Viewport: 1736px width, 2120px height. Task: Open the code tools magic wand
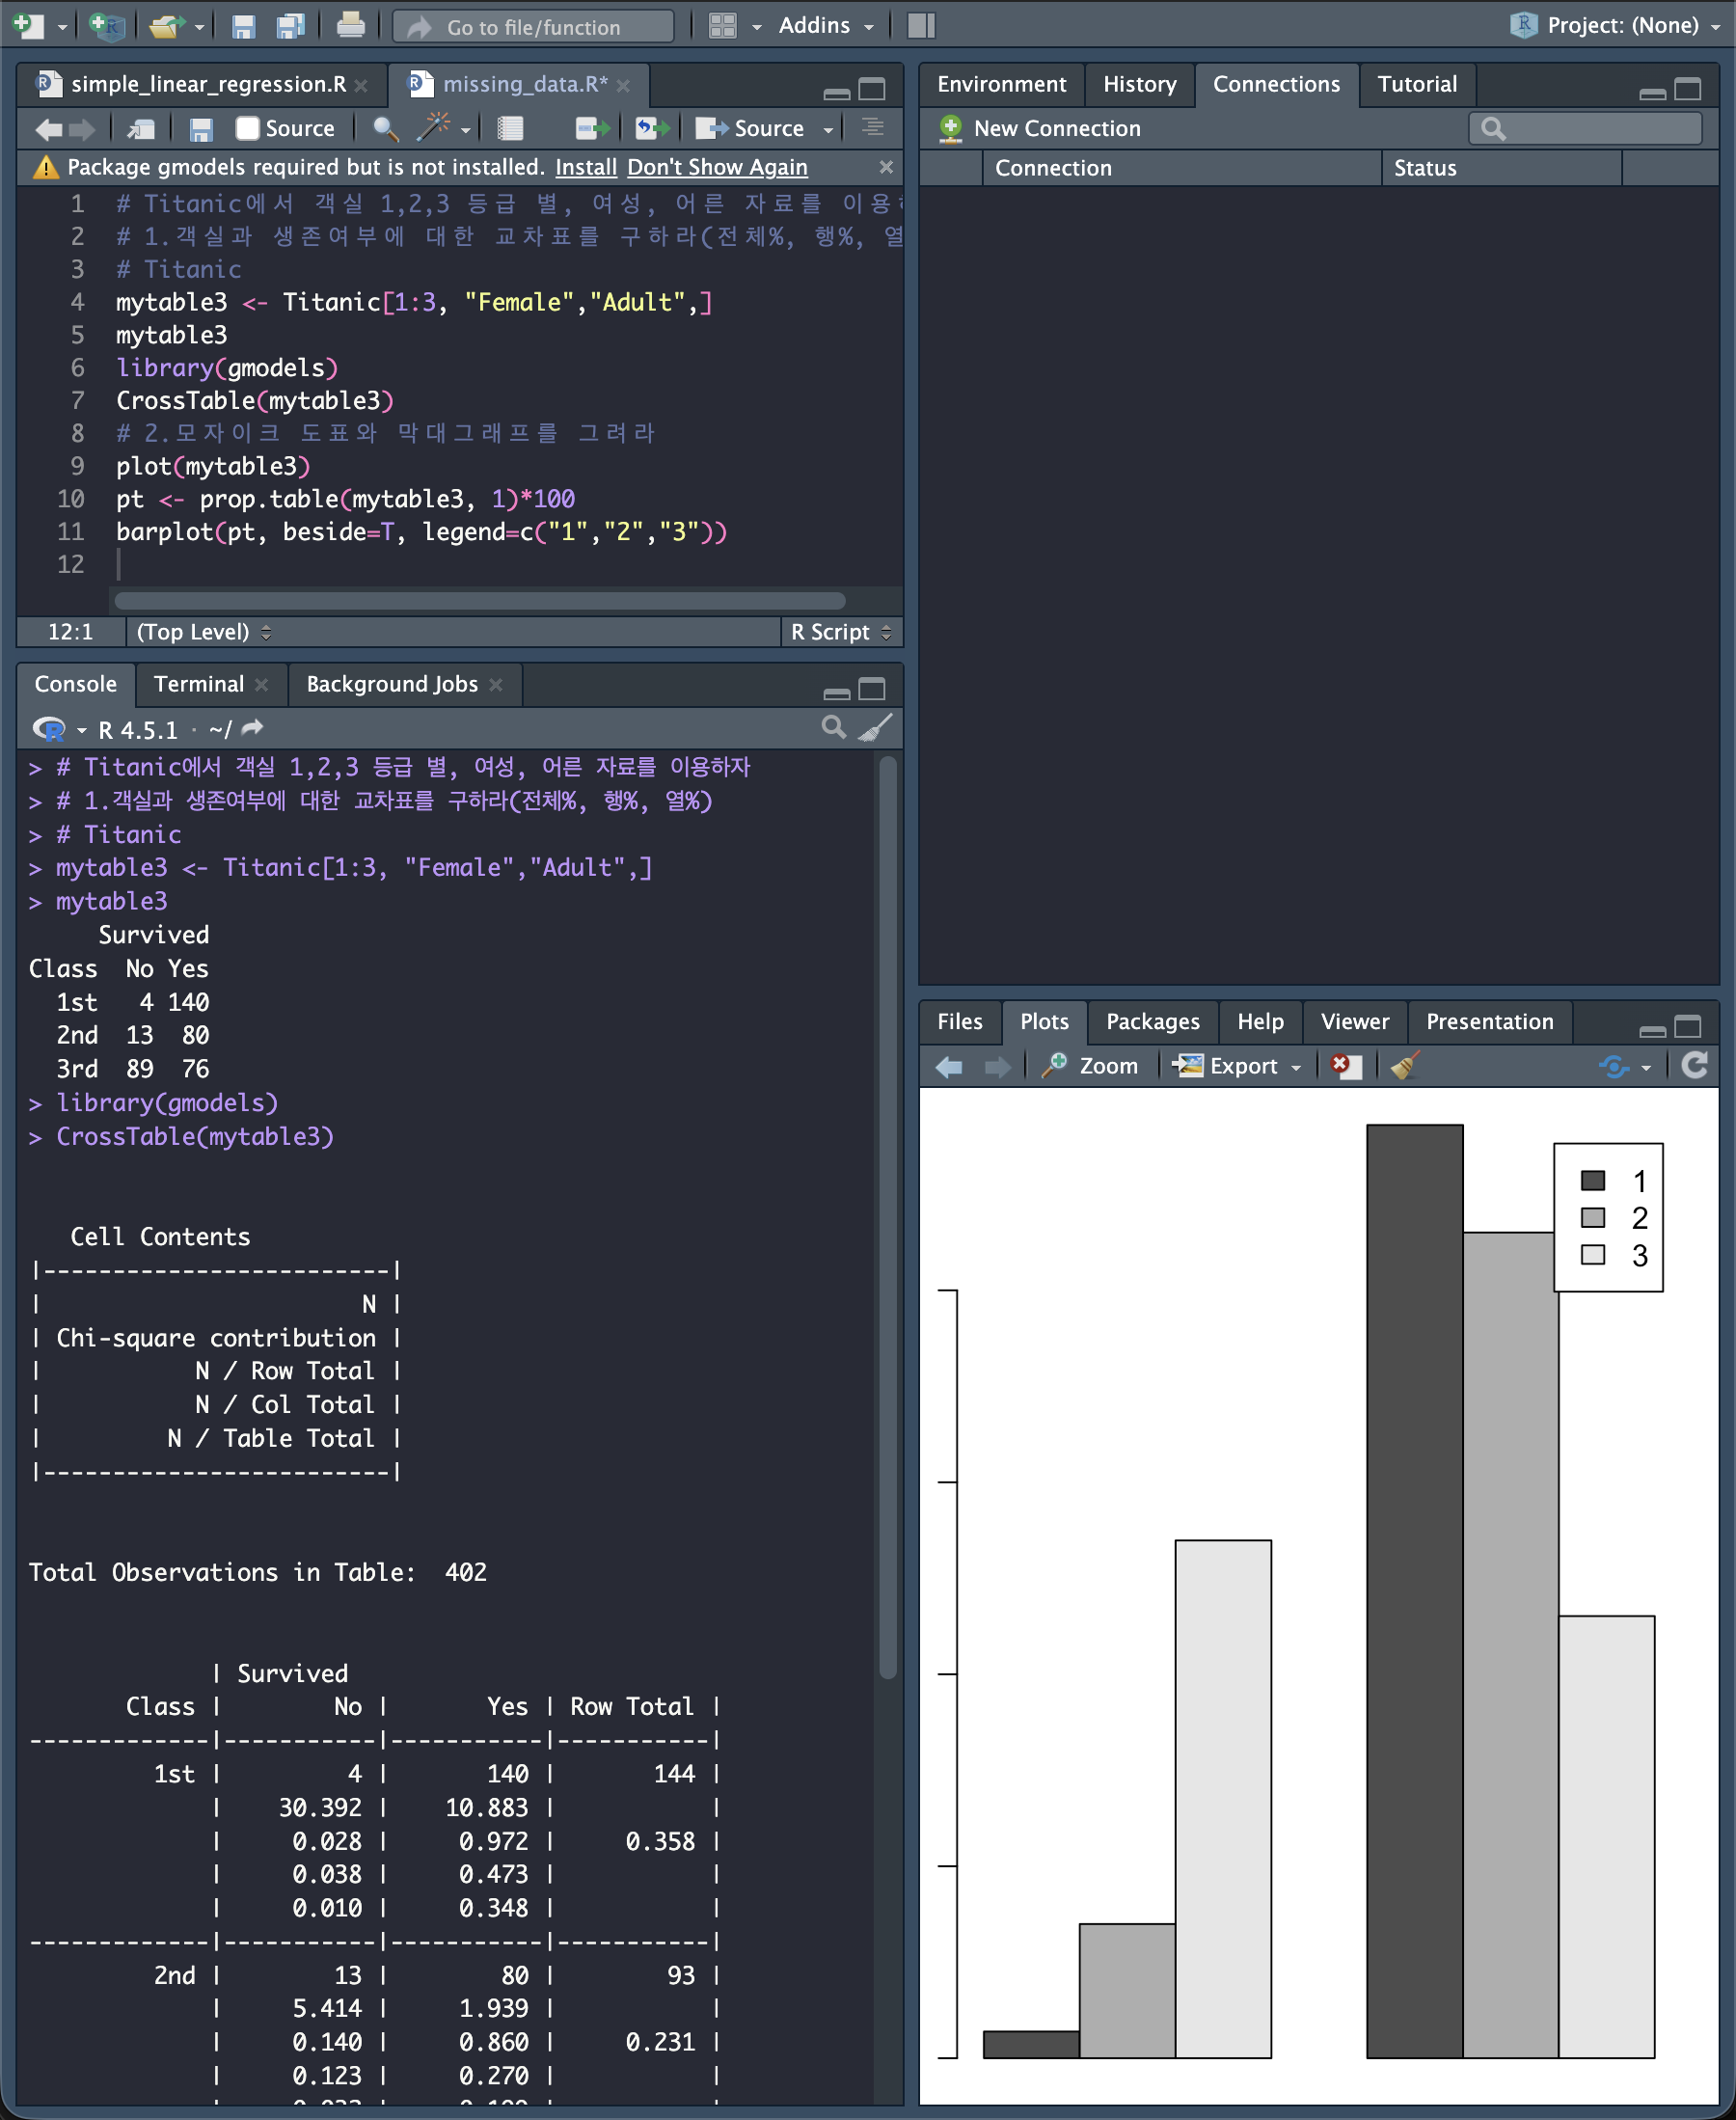tap(434, 127)
